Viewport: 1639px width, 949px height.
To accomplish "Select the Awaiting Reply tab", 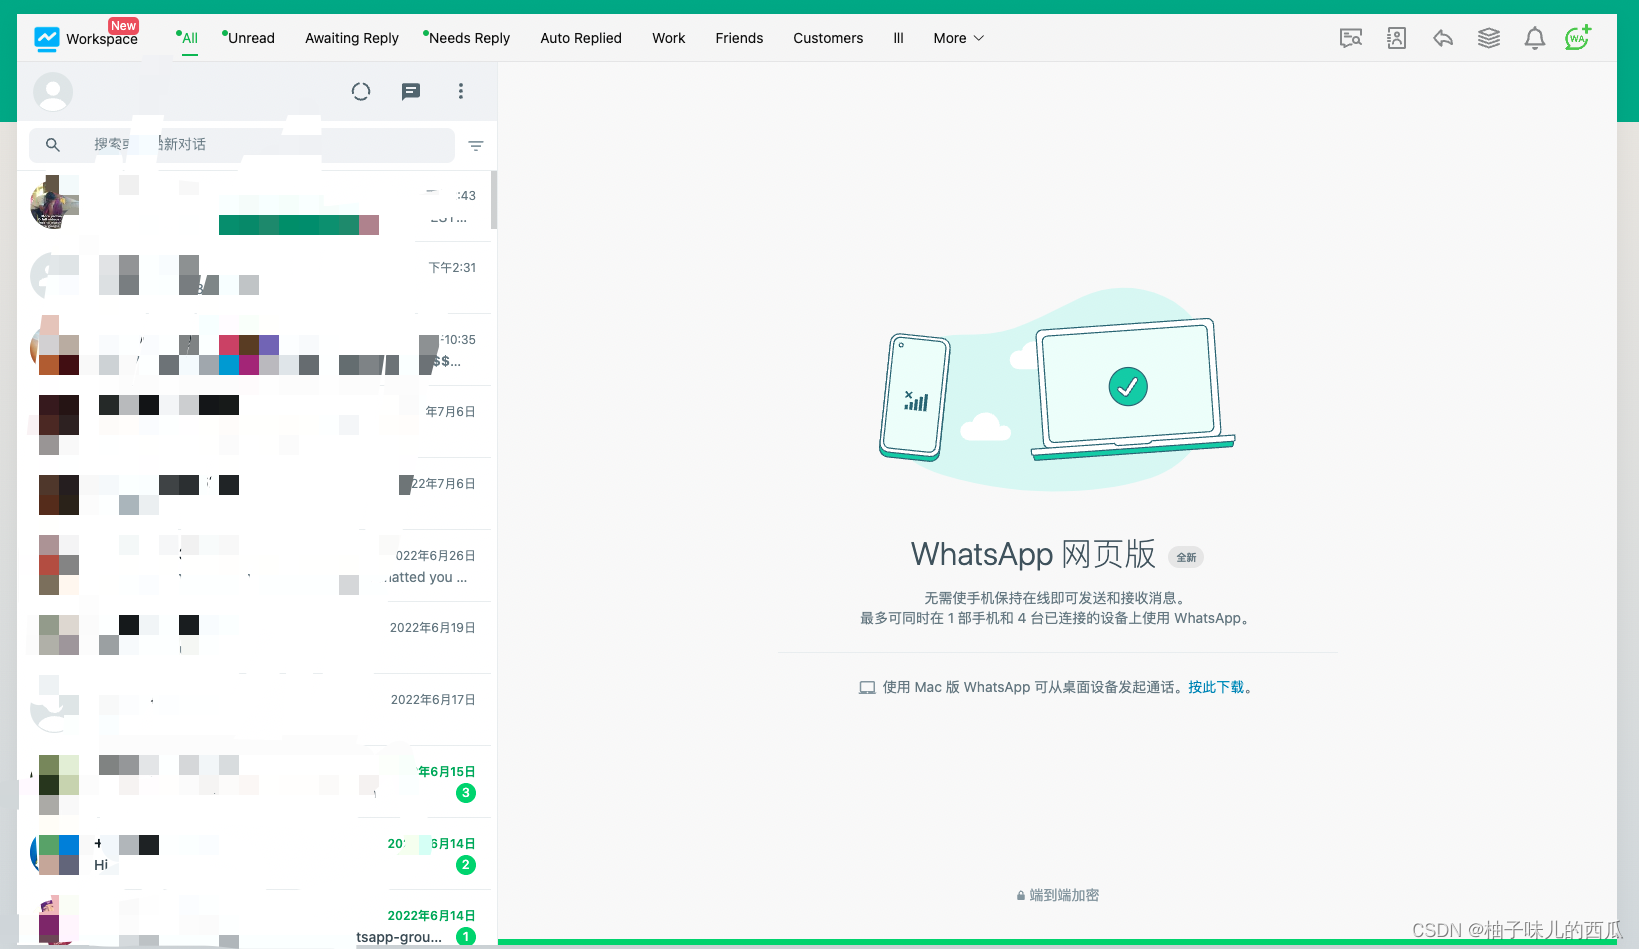I will coord(351,38).
